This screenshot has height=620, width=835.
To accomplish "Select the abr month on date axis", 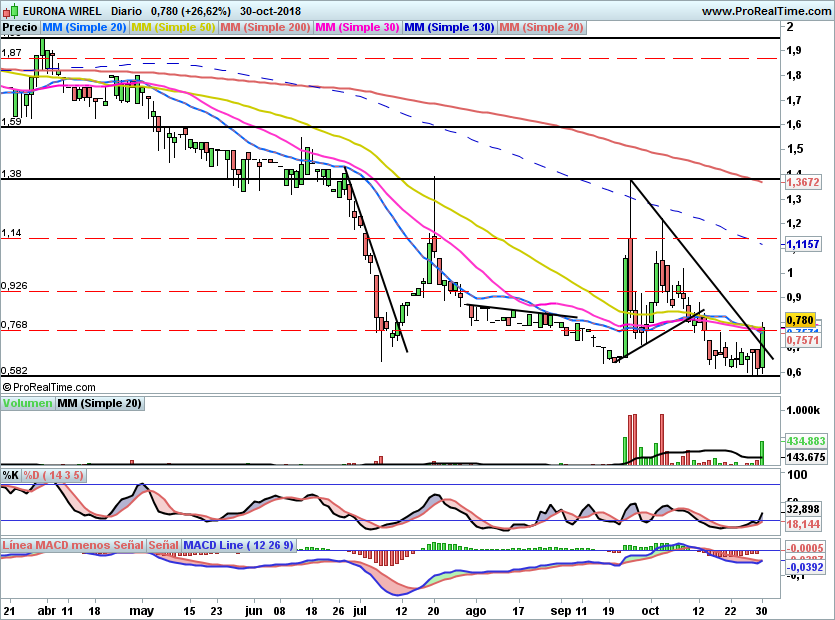I will click(46, 611).
